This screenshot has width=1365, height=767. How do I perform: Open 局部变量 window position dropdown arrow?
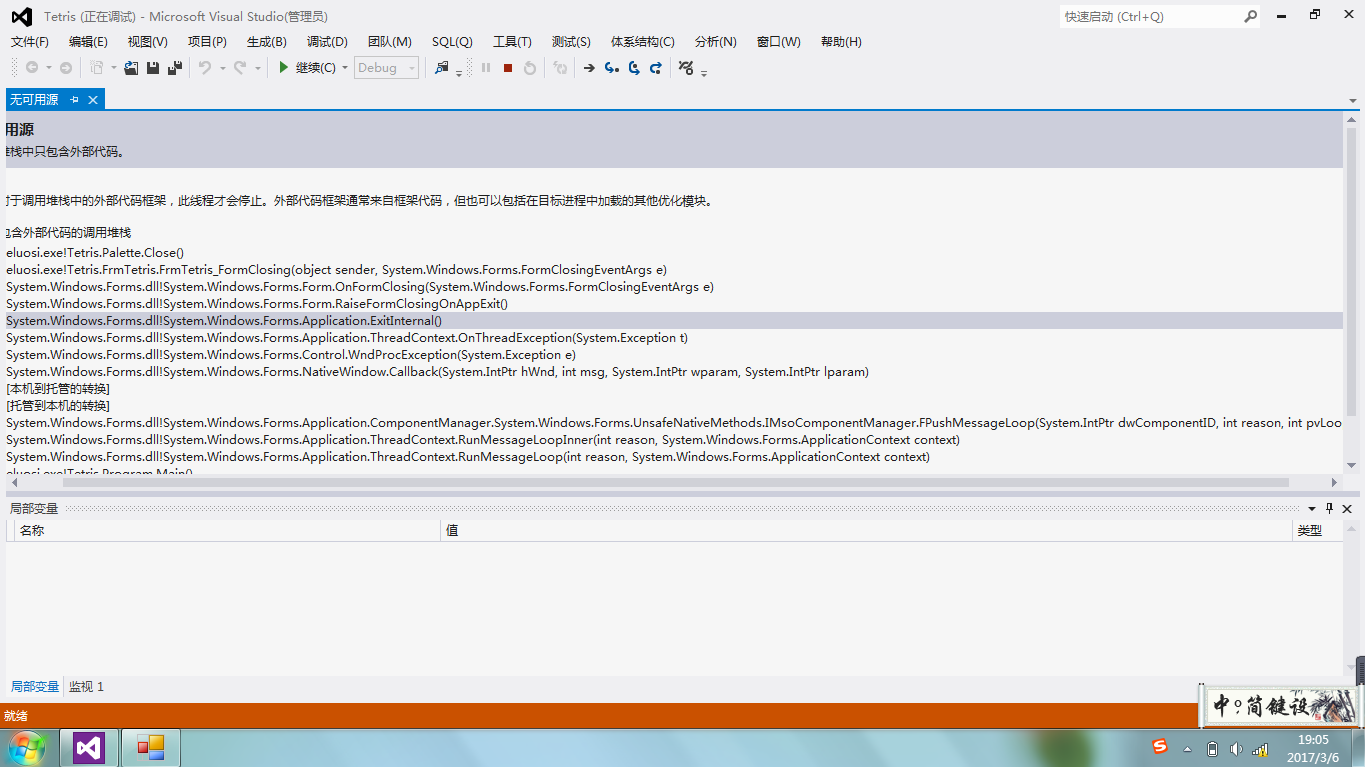pos(1314,508)
